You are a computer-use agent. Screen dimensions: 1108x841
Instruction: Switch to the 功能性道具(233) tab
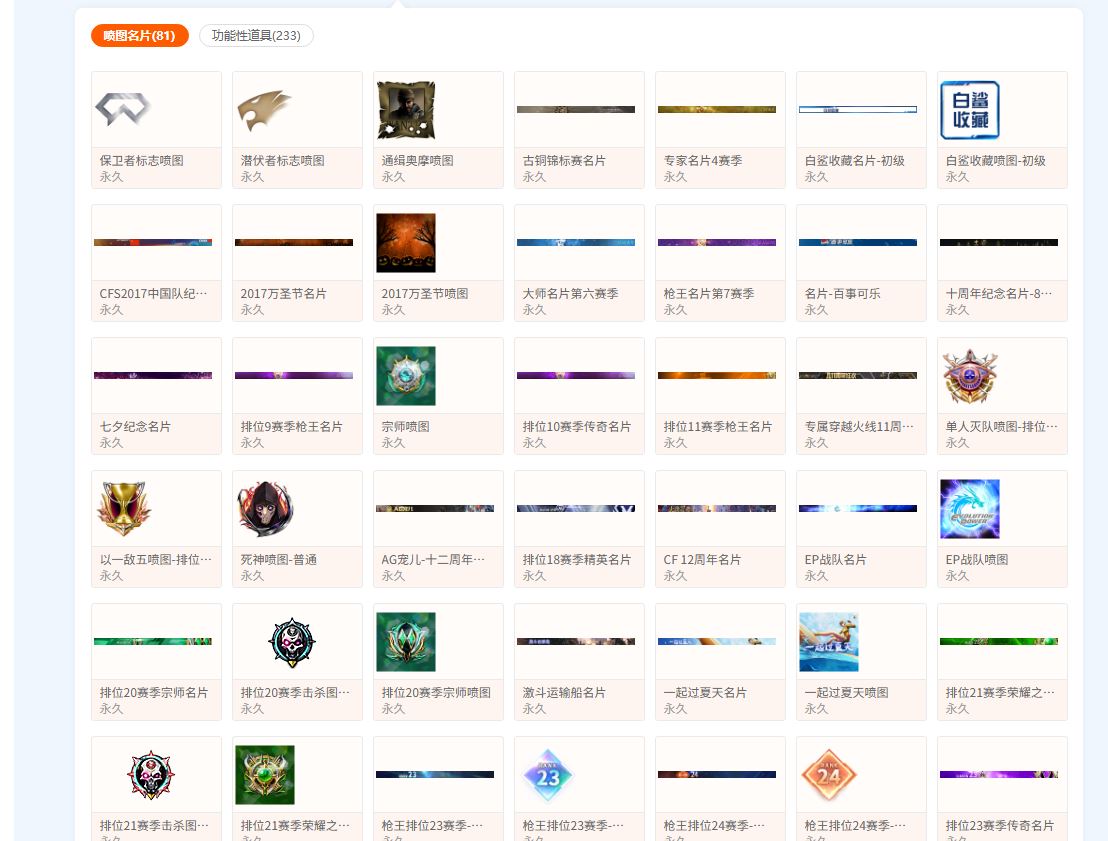pyautogui.click(x=256, y=36)
